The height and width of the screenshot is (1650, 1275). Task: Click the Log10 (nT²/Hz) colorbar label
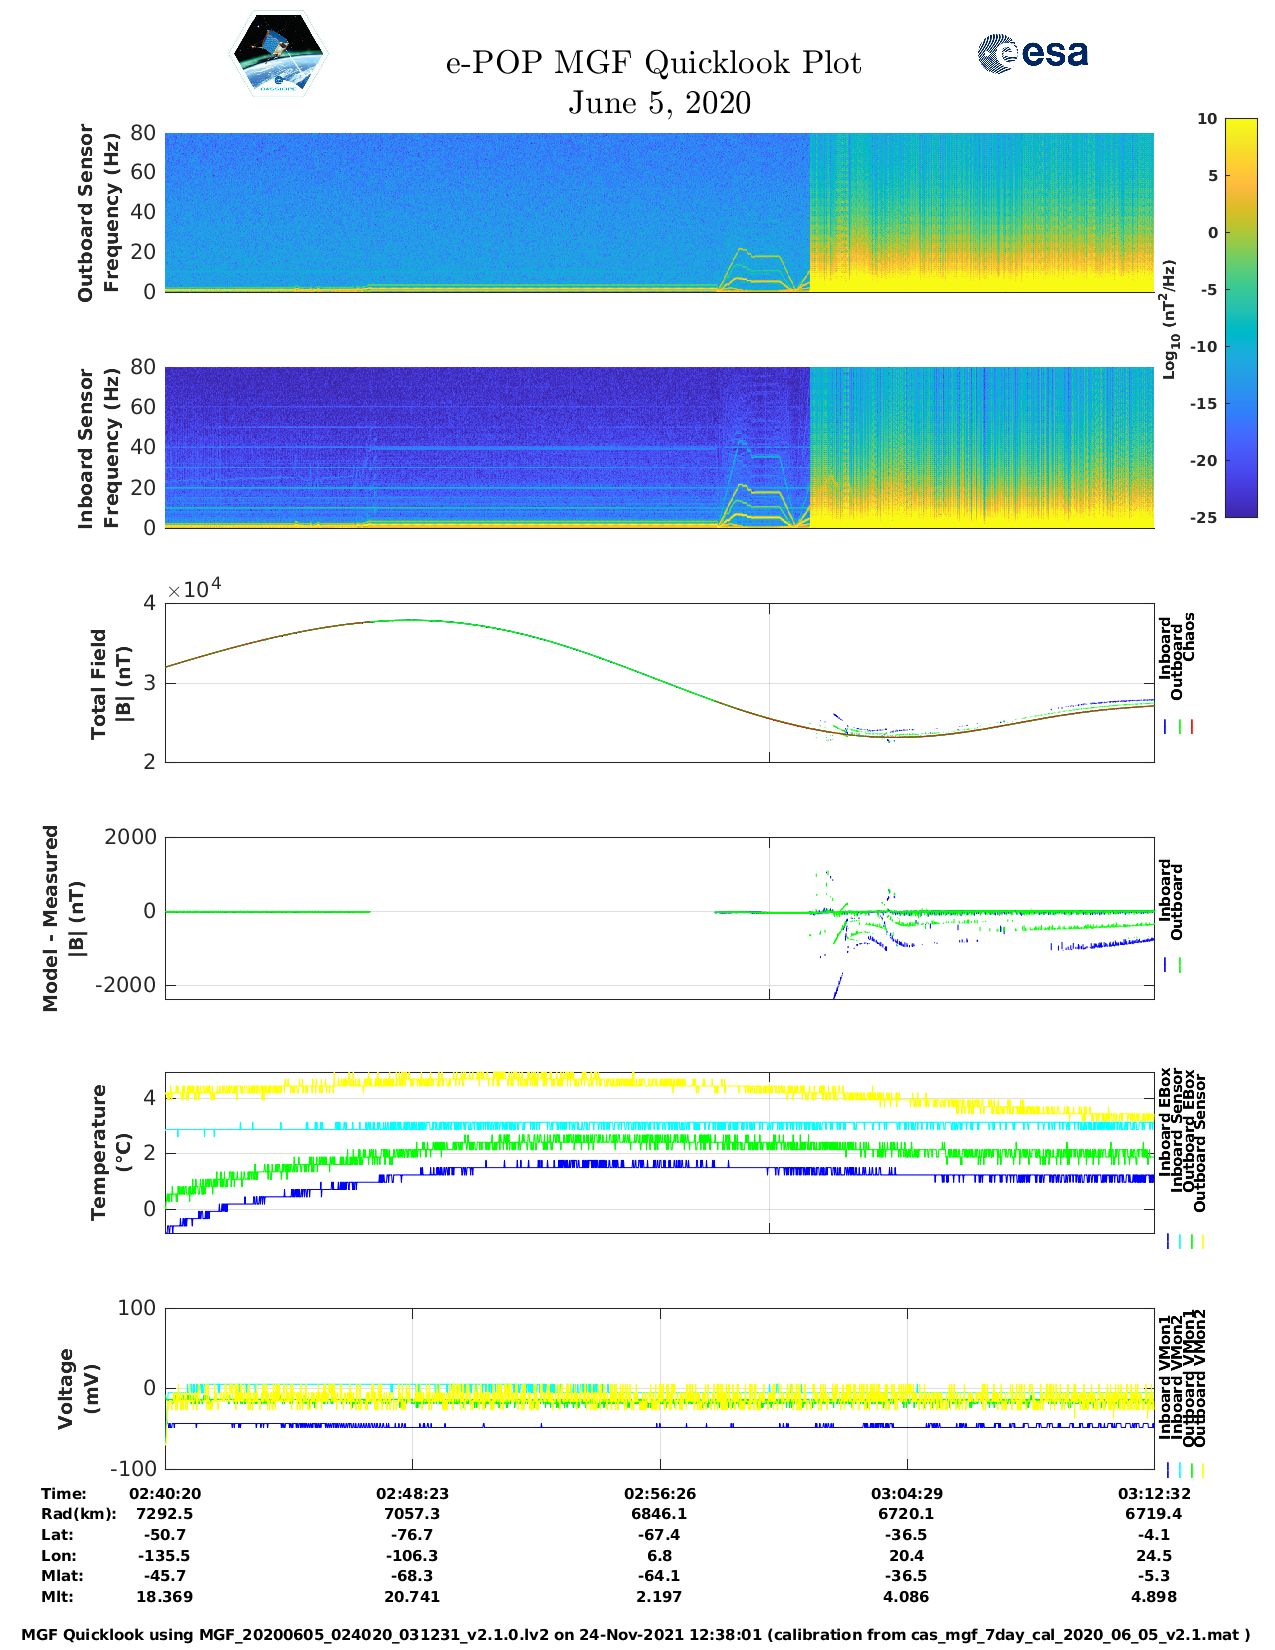1168,318
